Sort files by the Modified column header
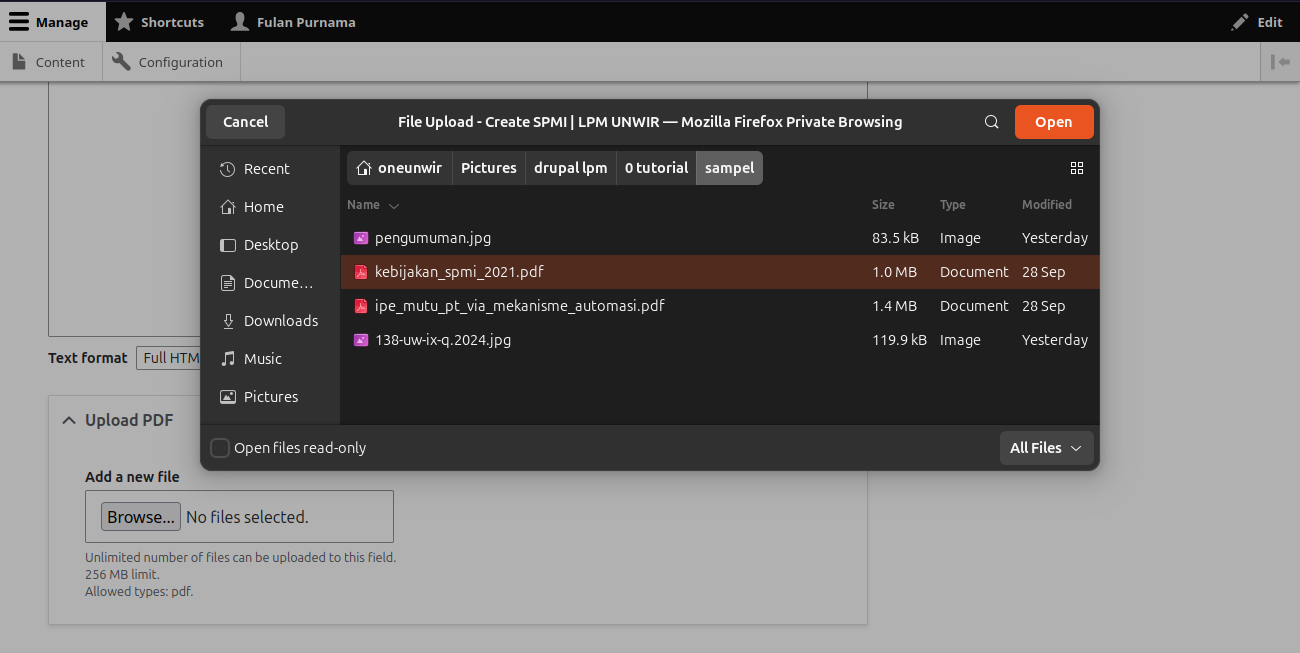 click(x=1047, y=205)
